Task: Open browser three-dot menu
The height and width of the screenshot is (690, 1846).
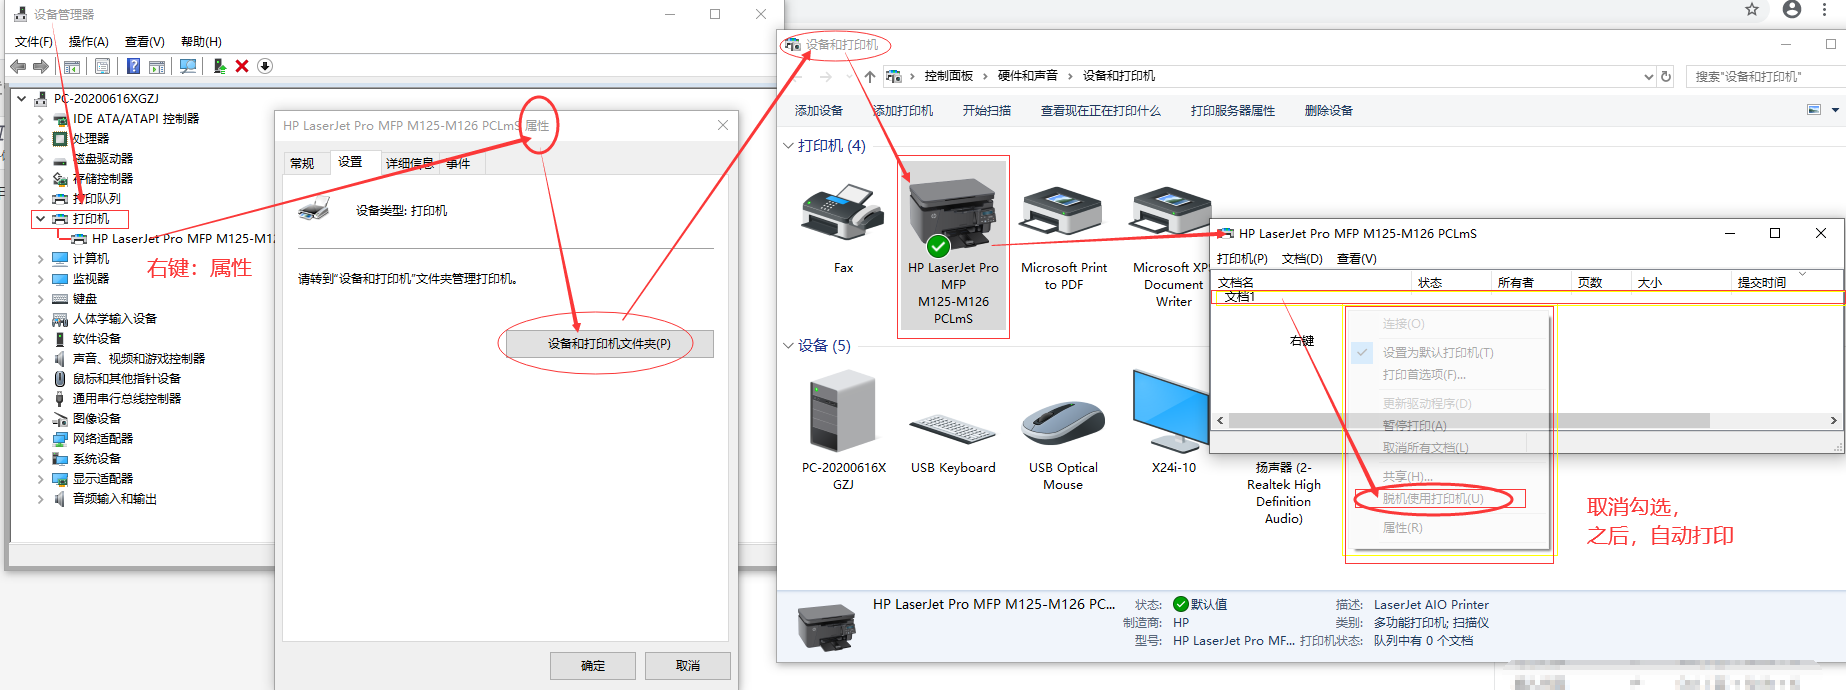Action: tap(1826, 10)
